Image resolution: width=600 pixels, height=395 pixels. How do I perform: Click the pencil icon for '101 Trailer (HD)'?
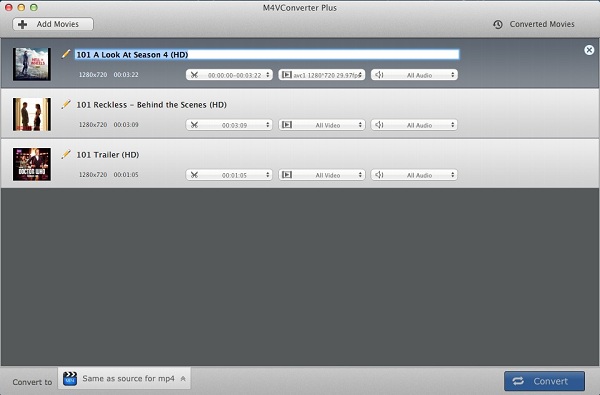[66, 154]
